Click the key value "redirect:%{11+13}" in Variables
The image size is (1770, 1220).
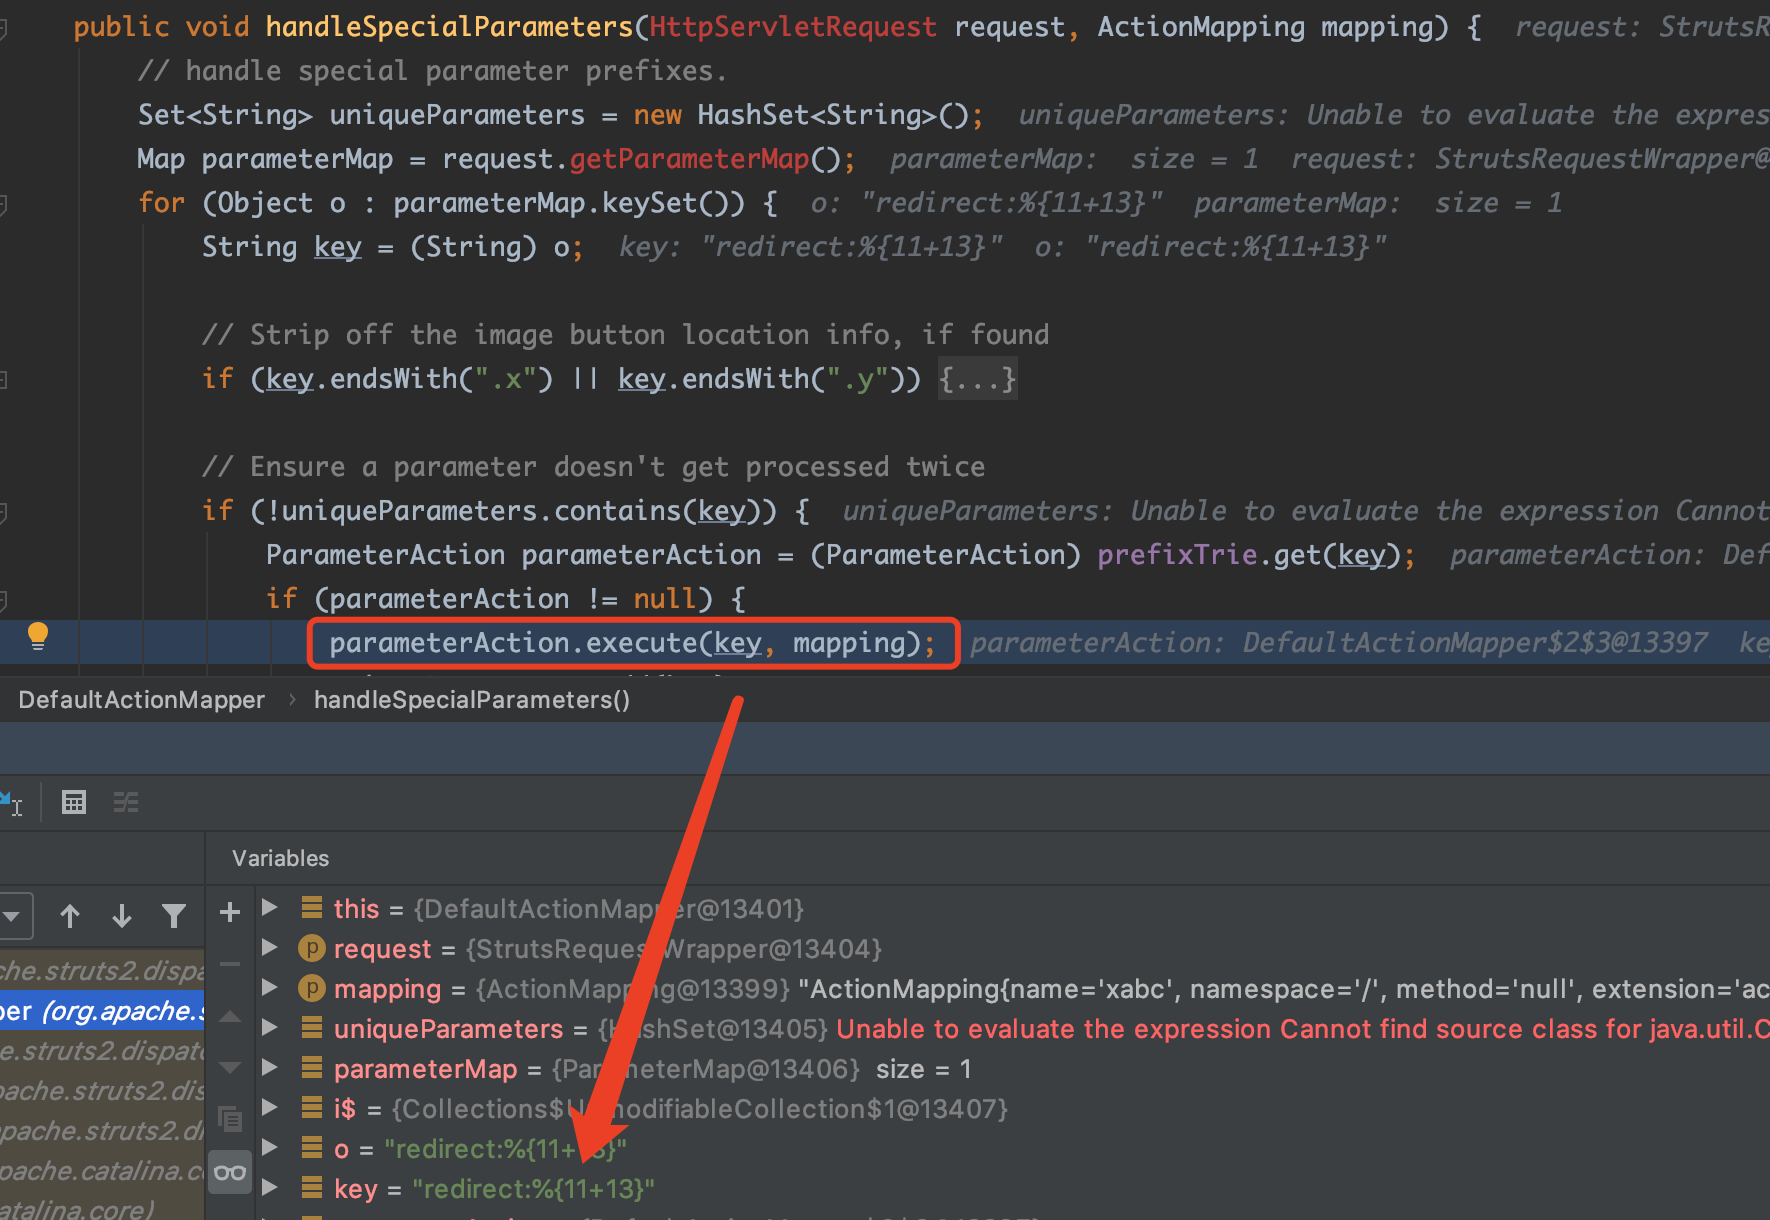coord(534,1189)
